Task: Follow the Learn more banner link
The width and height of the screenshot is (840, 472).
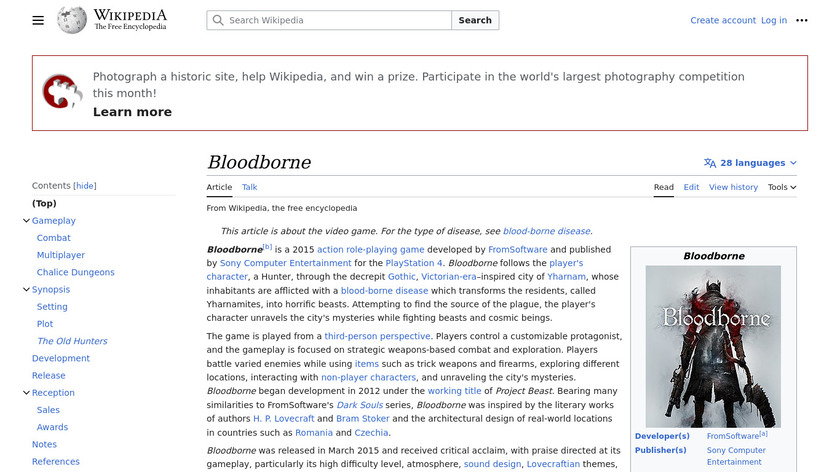Action: [x=132, y=112]
